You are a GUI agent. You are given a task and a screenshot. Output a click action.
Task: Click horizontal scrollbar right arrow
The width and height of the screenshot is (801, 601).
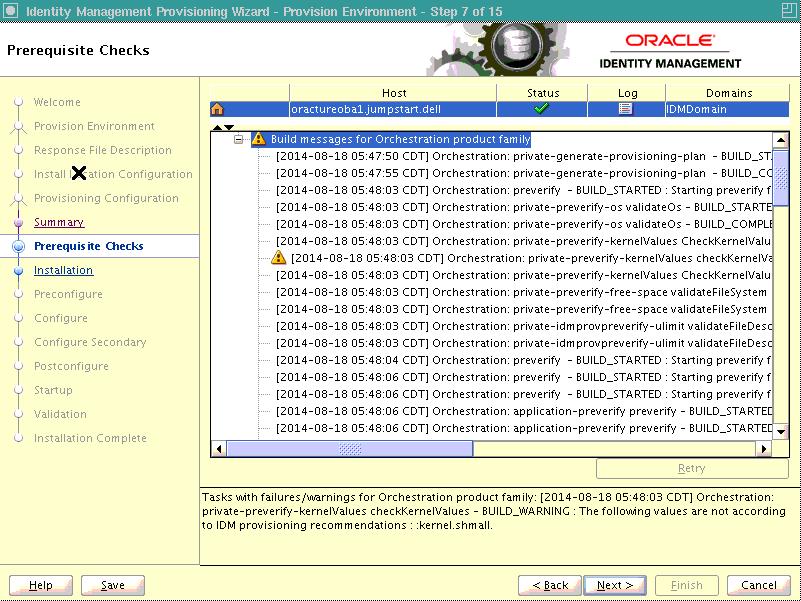click(x=765, y=449)
